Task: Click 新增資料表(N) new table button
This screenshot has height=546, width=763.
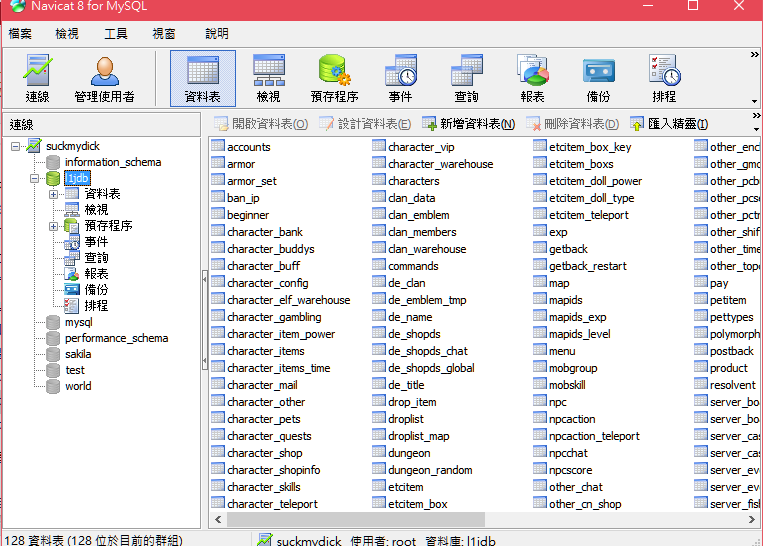Action: (469, 124)
